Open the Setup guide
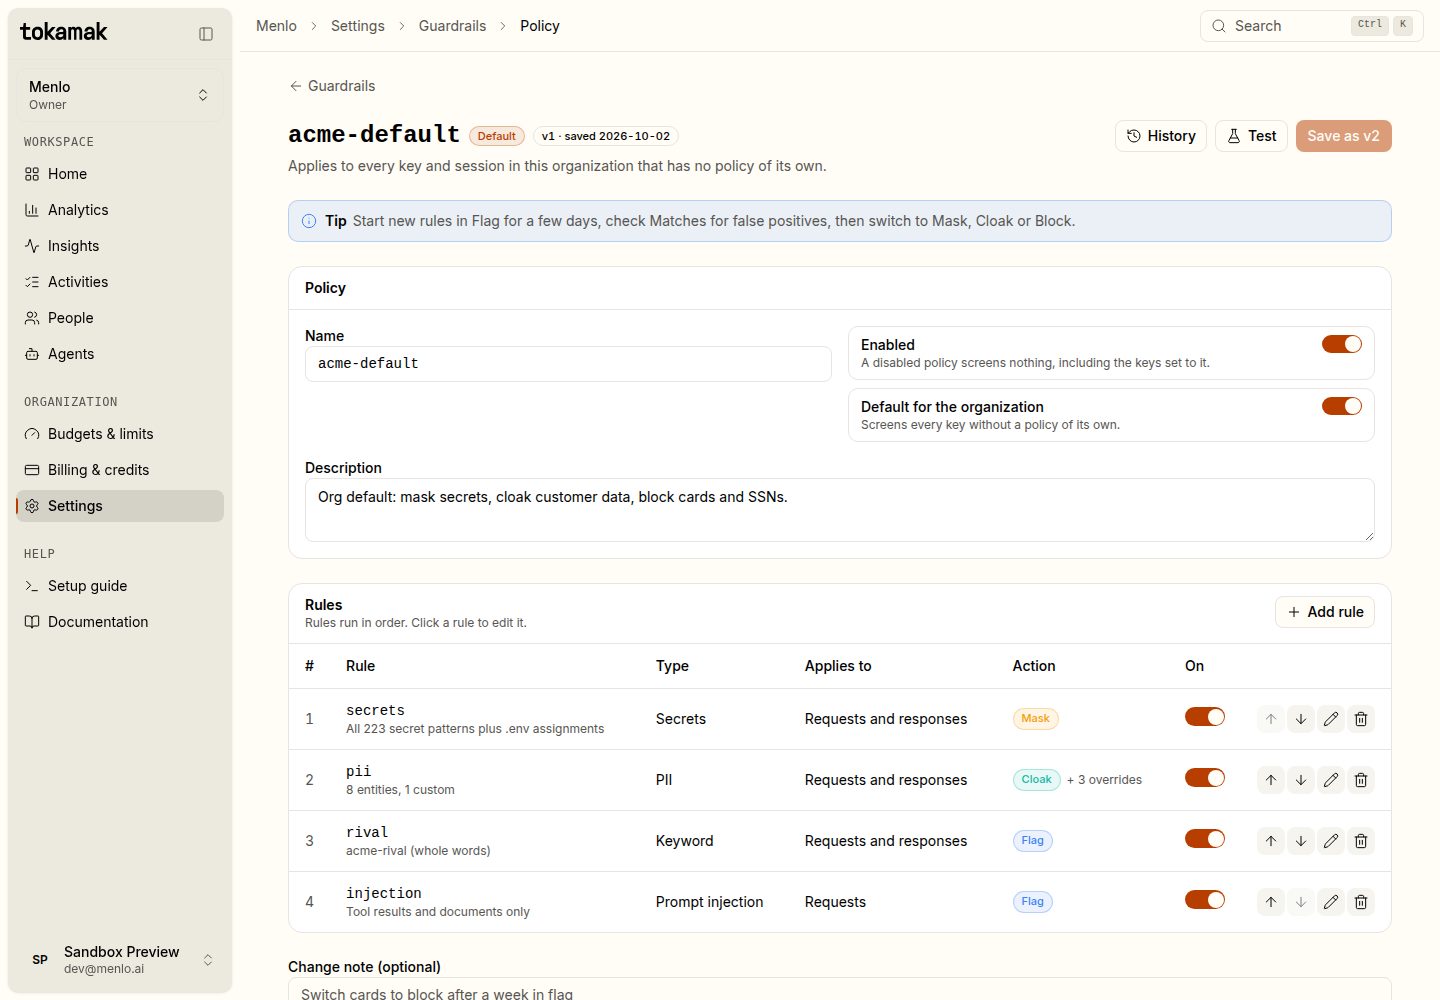The height and width of the screenshot is (1000, 1440). tap(120, 586)
